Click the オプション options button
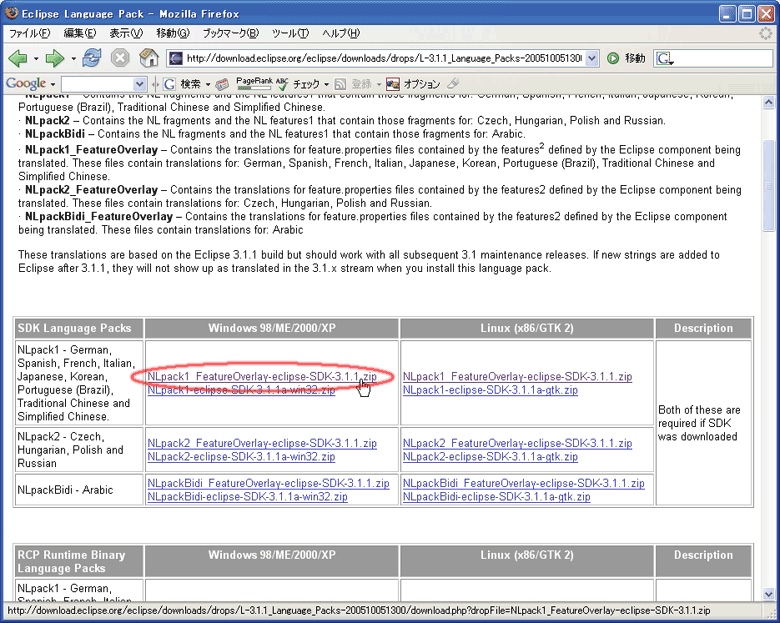Image resolution: width=780 pixels, height=623 pixels. 421,84
